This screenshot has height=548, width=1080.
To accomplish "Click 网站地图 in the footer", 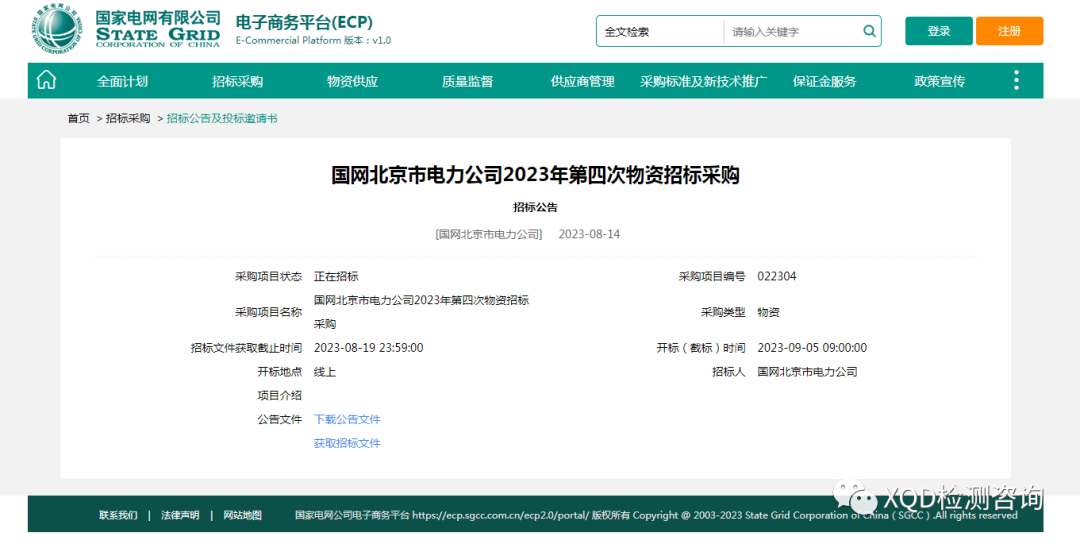I will [x=242, y=515].
